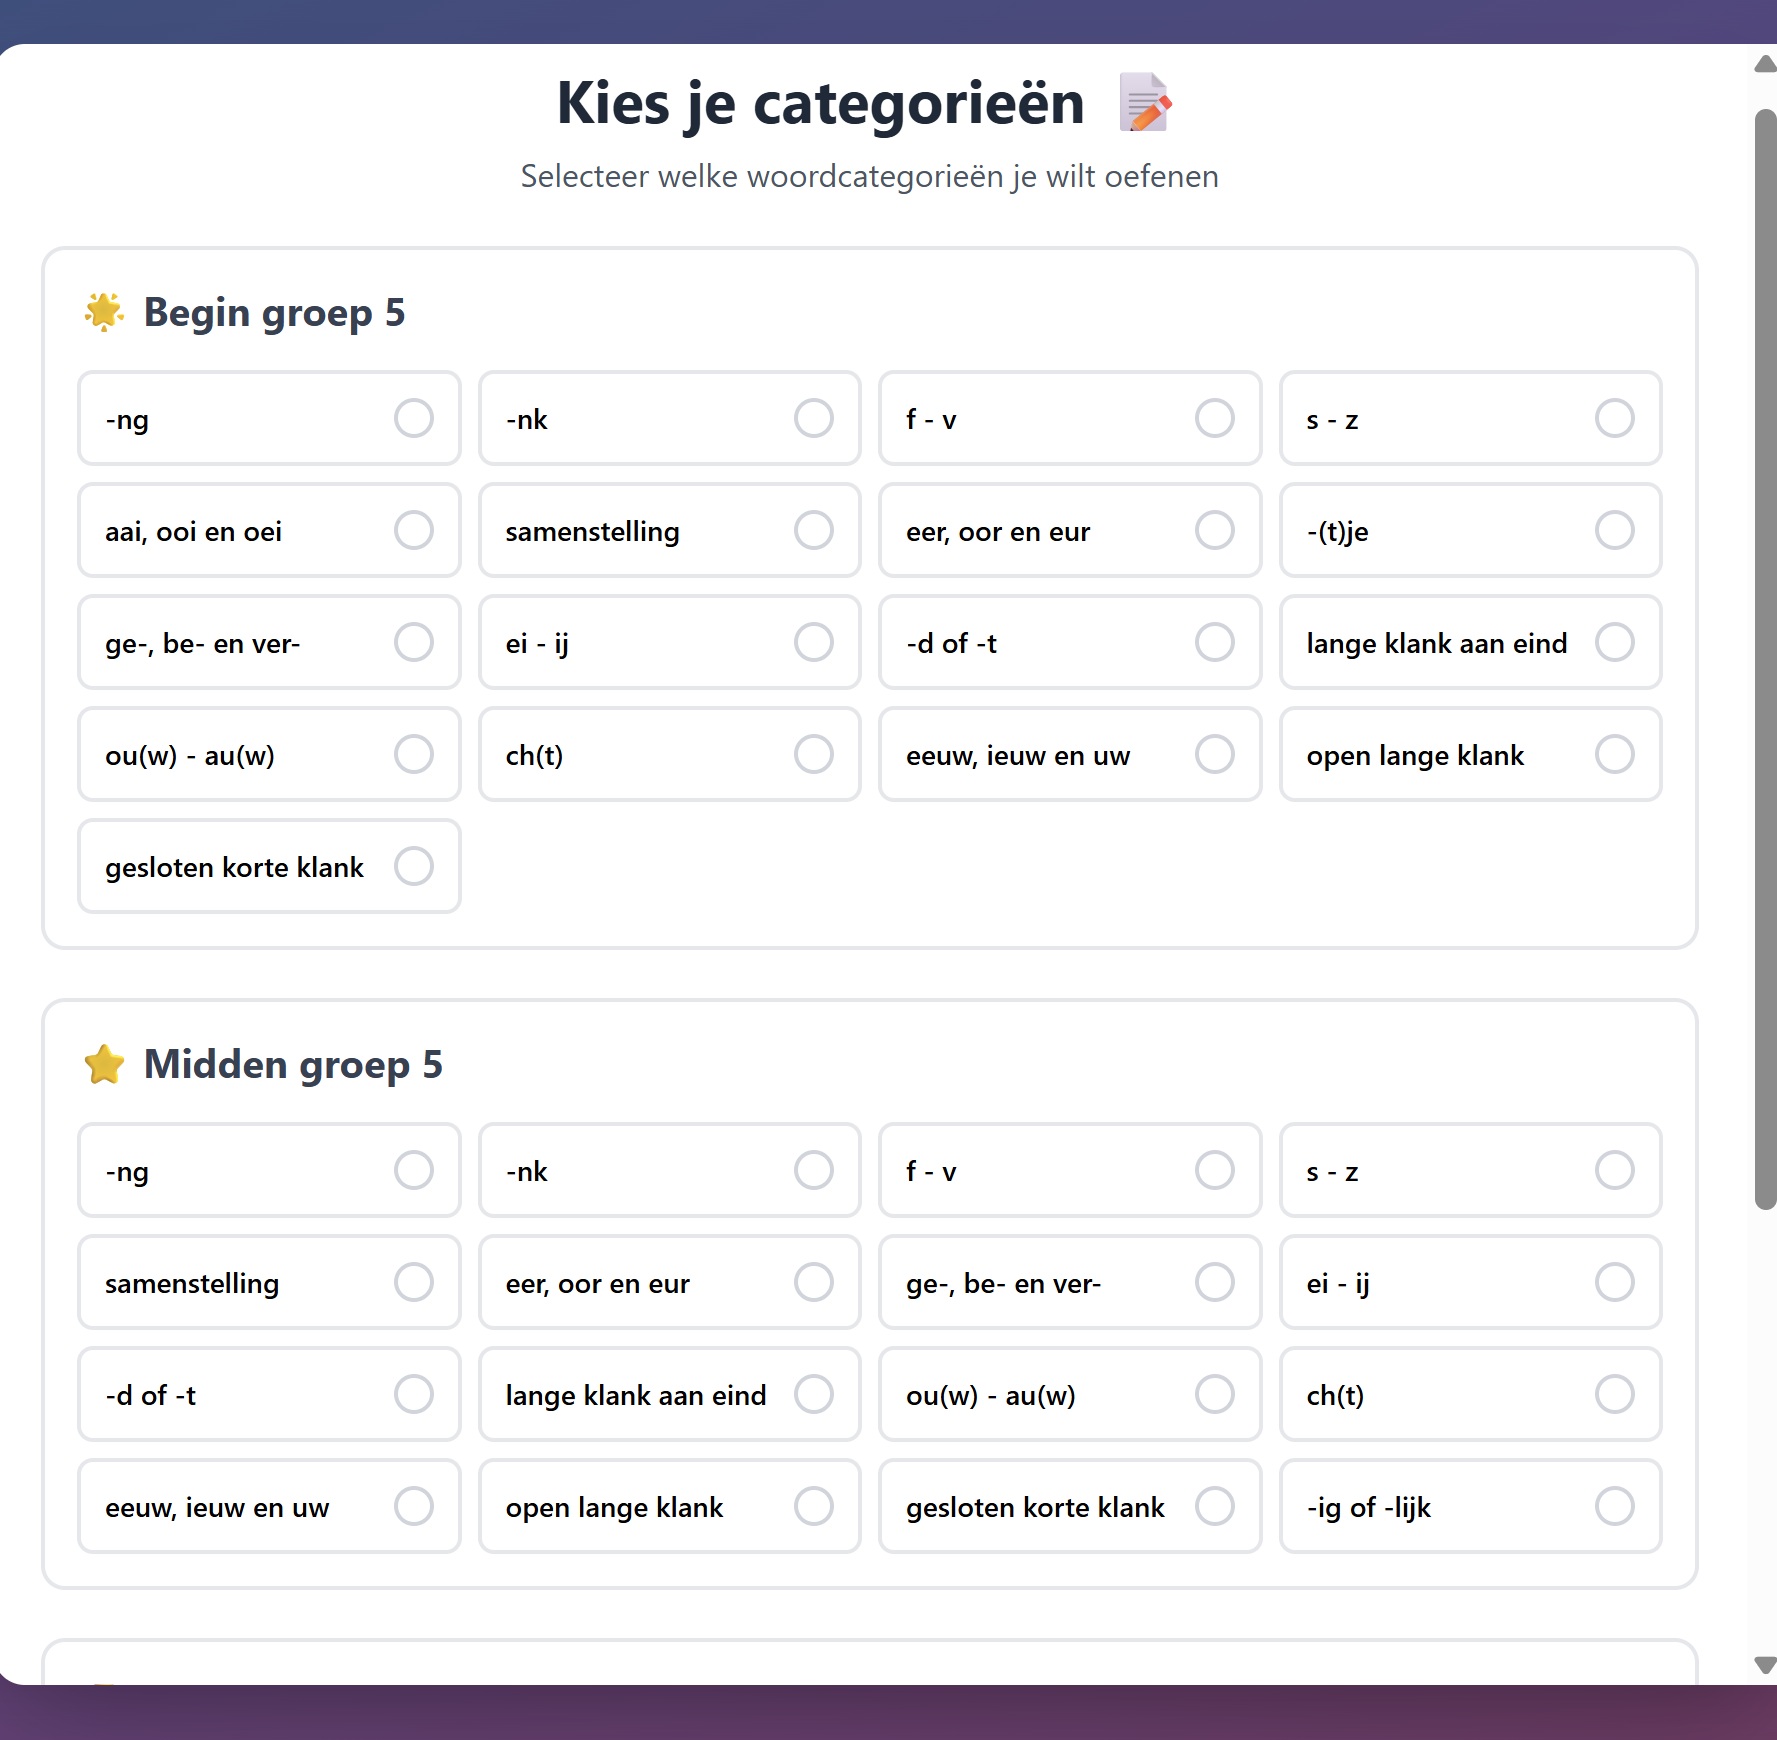Viewport: 1777px width, 1740px height.
Task: Enable samenstelling in Begin groep 5
Action: [669, 530]
